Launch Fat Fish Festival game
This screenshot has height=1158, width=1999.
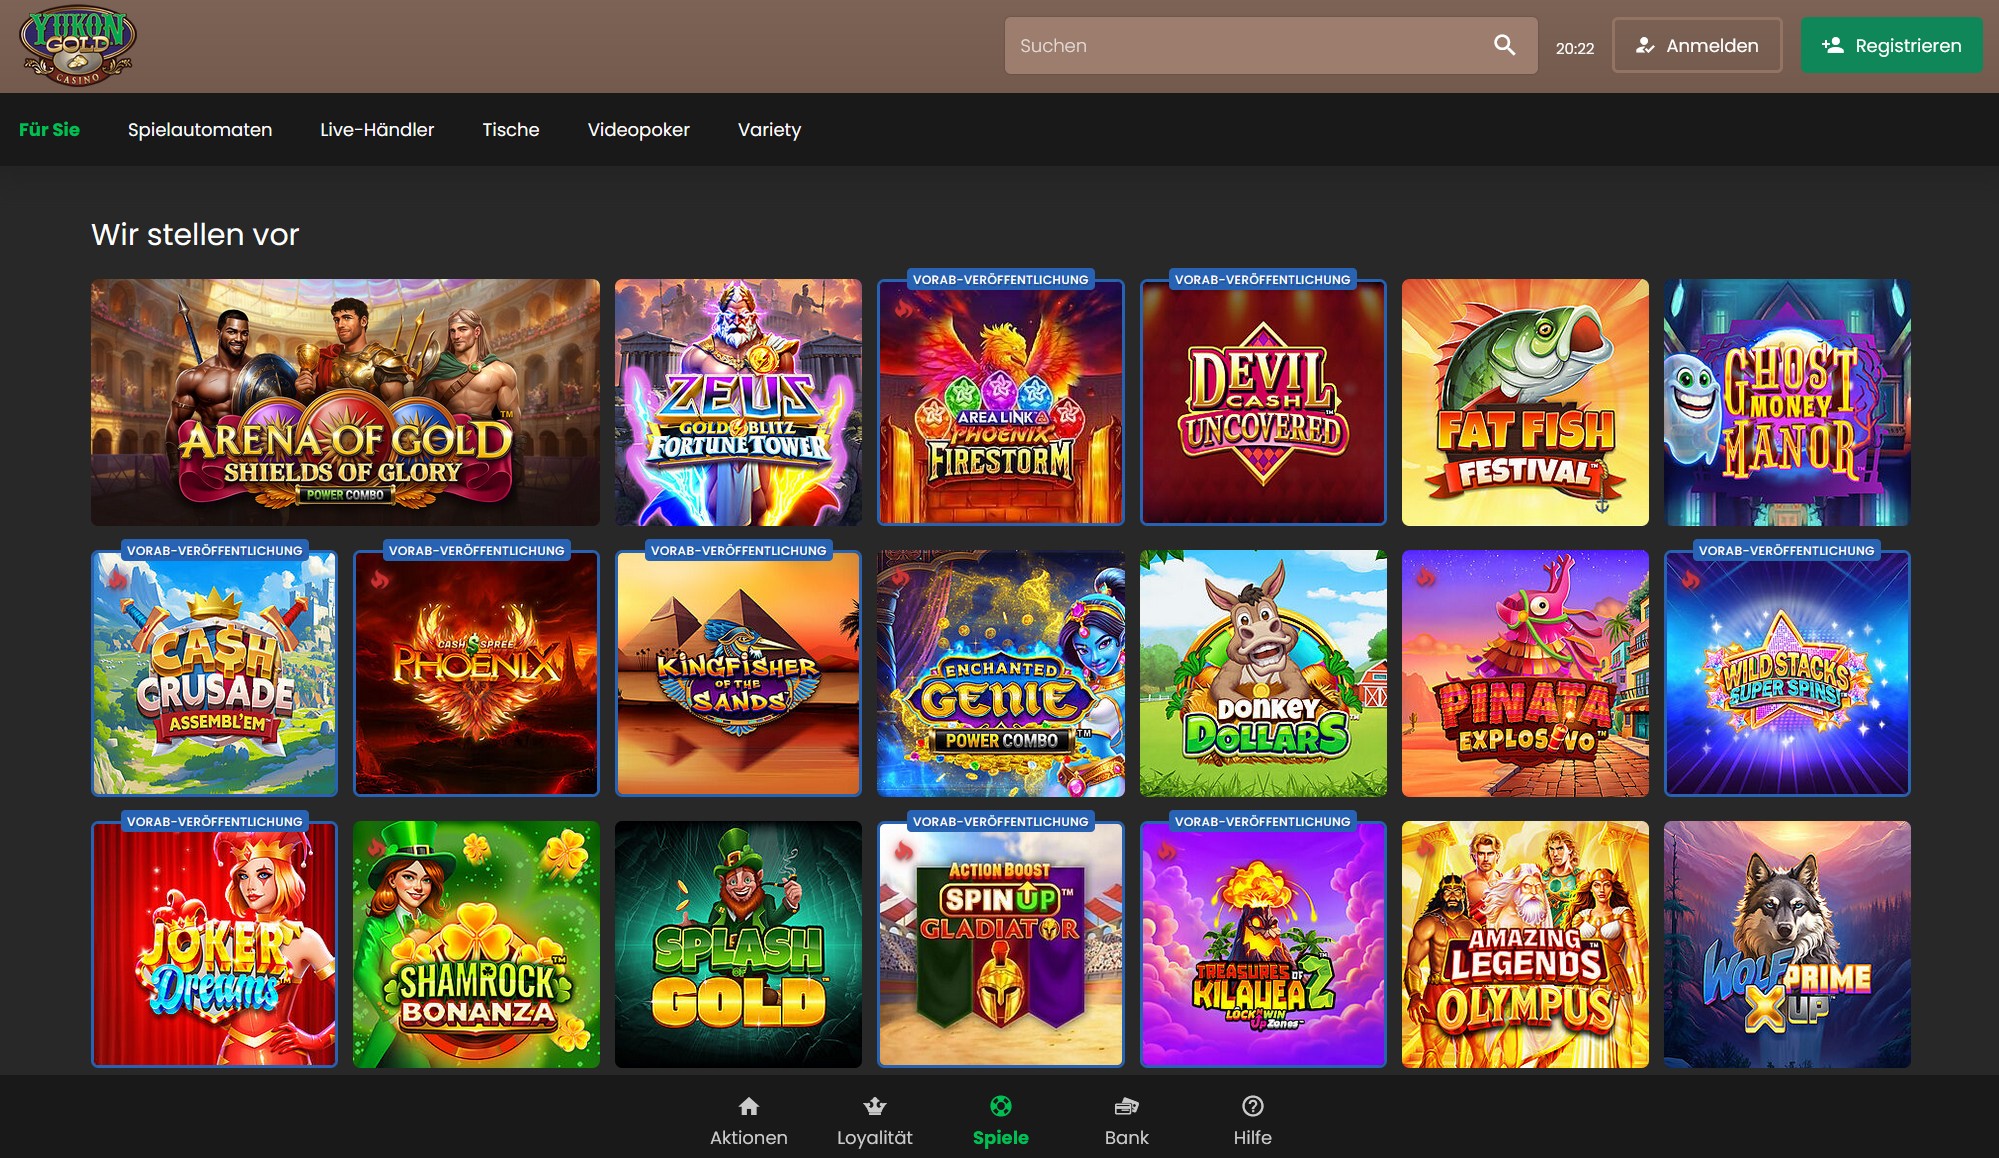[x=1525, y=402]
